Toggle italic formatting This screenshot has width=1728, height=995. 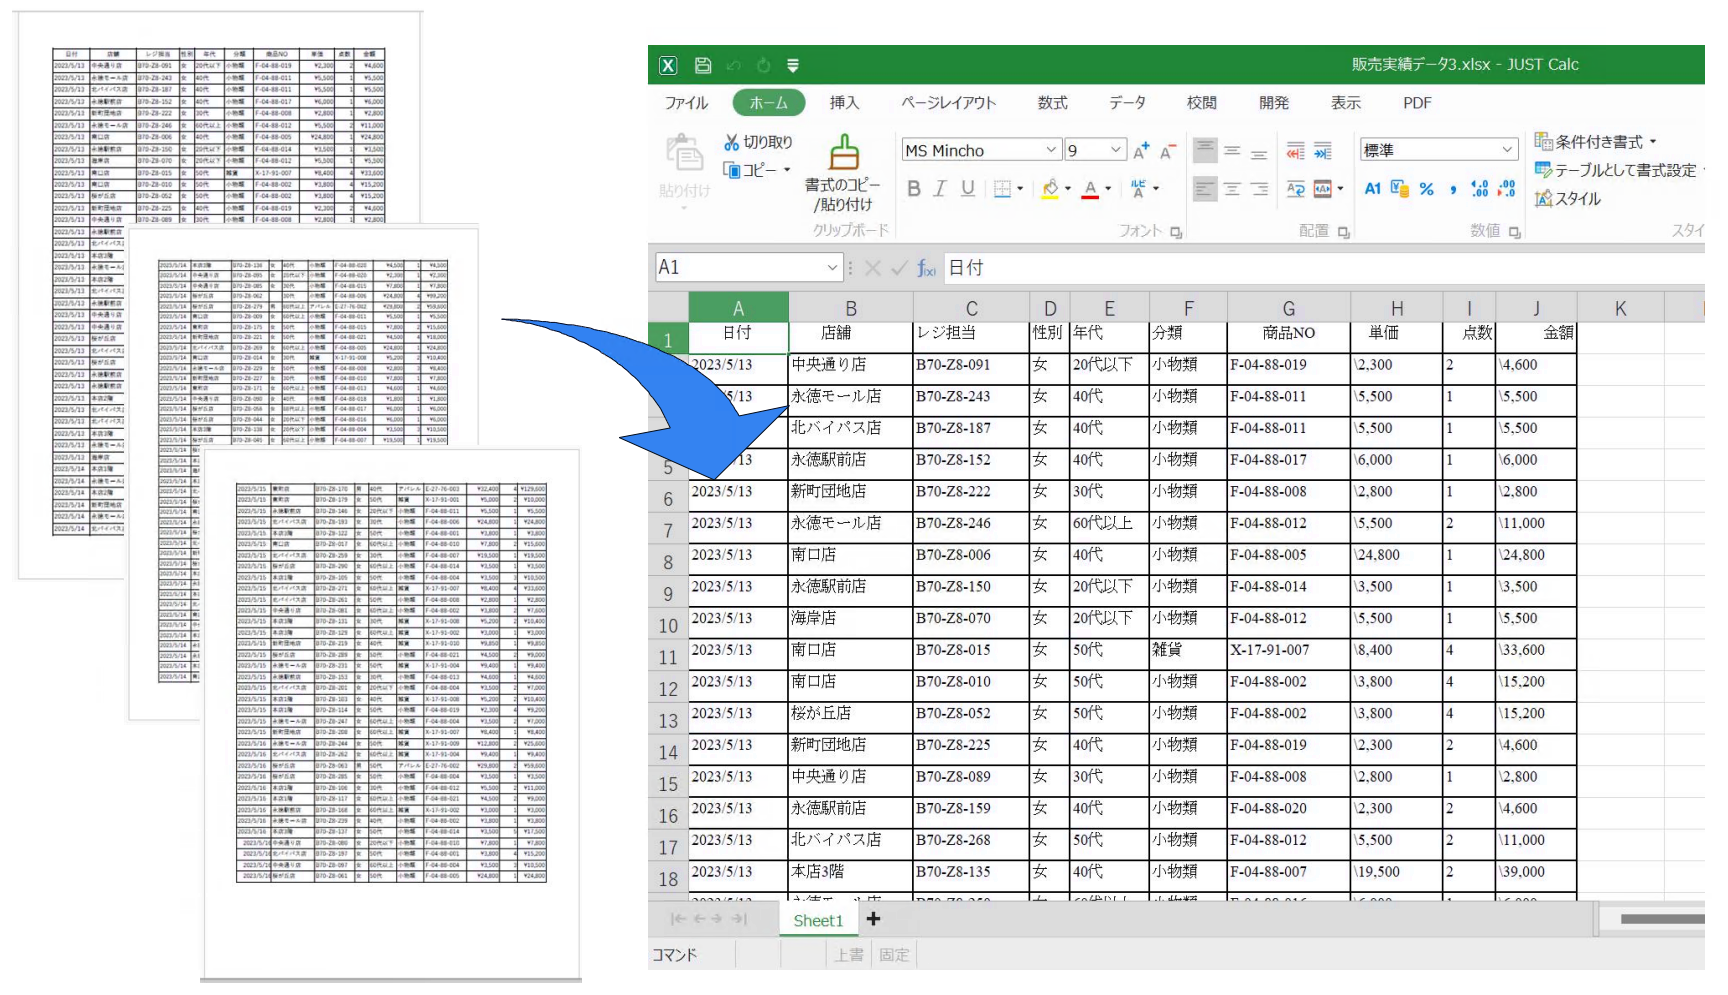coord(940,189)
